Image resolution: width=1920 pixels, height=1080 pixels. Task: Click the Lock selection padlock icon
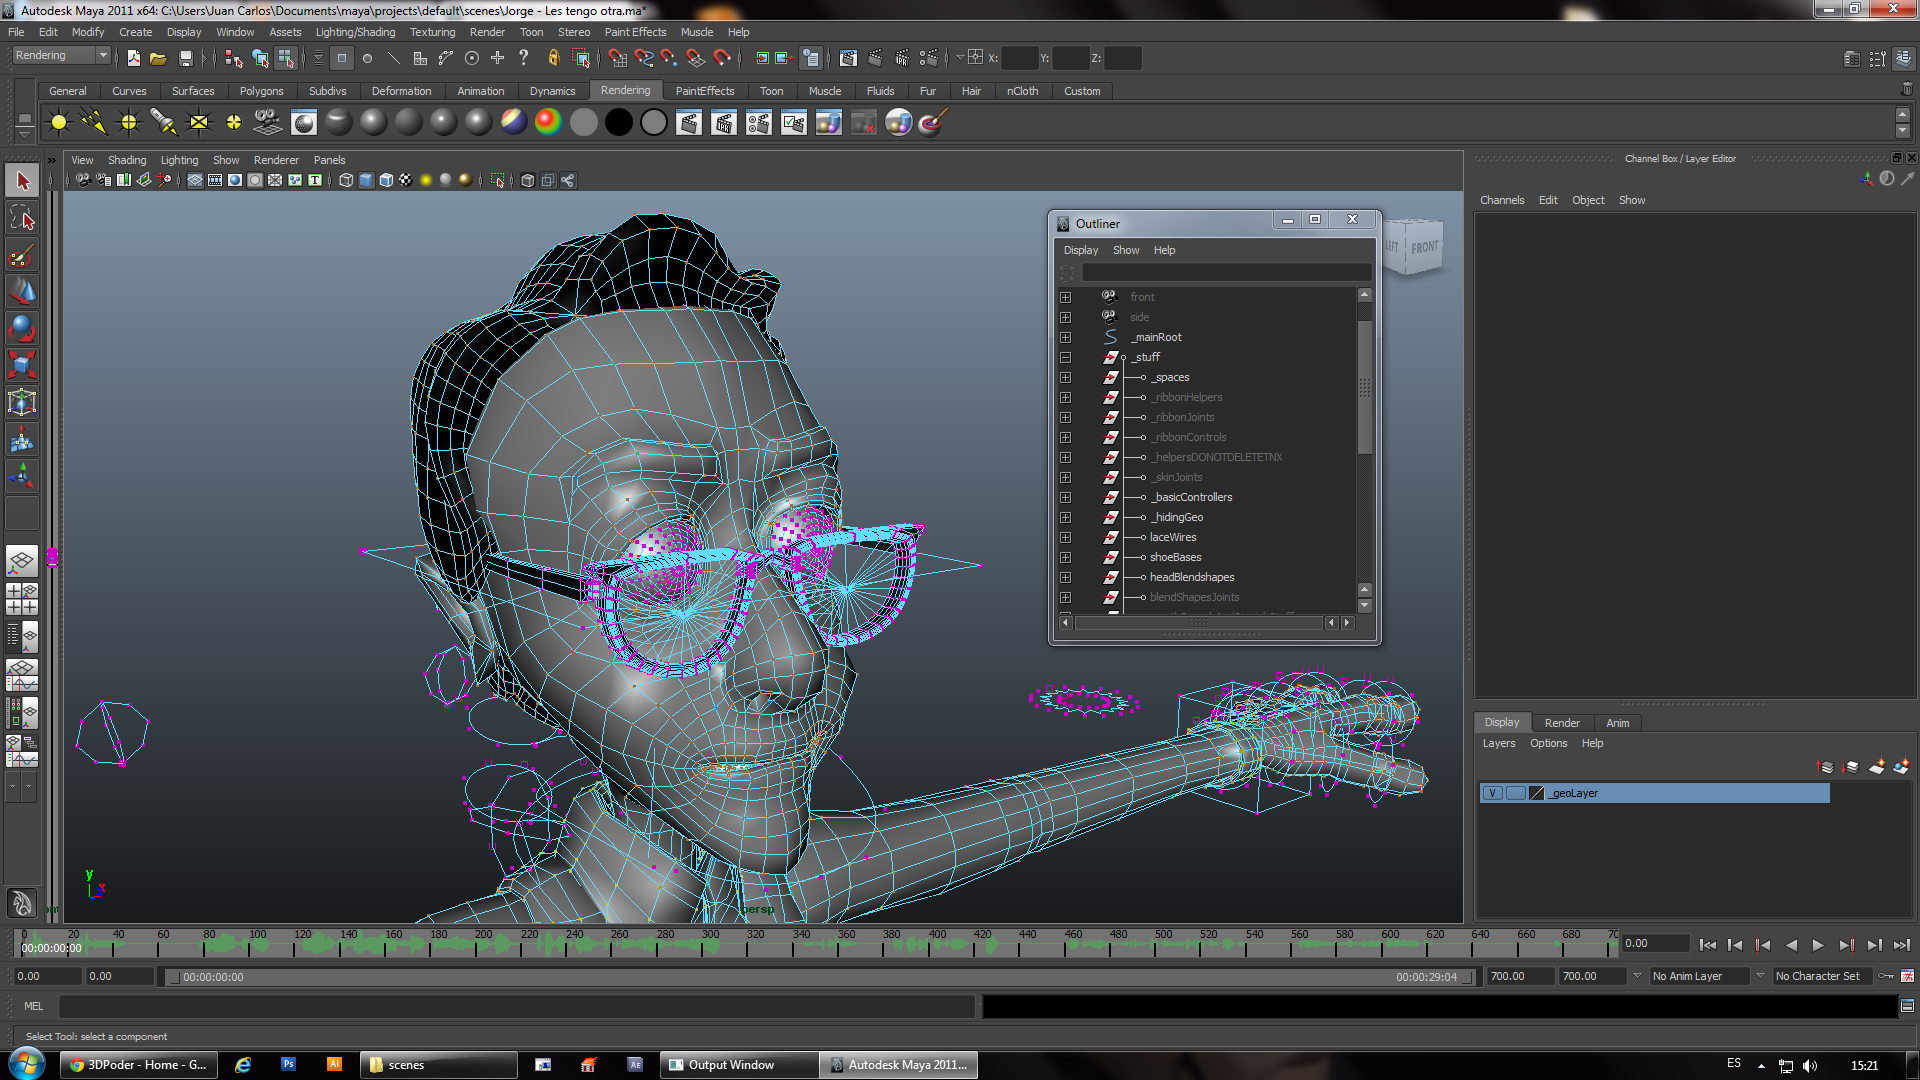click(x=553, y=58)
